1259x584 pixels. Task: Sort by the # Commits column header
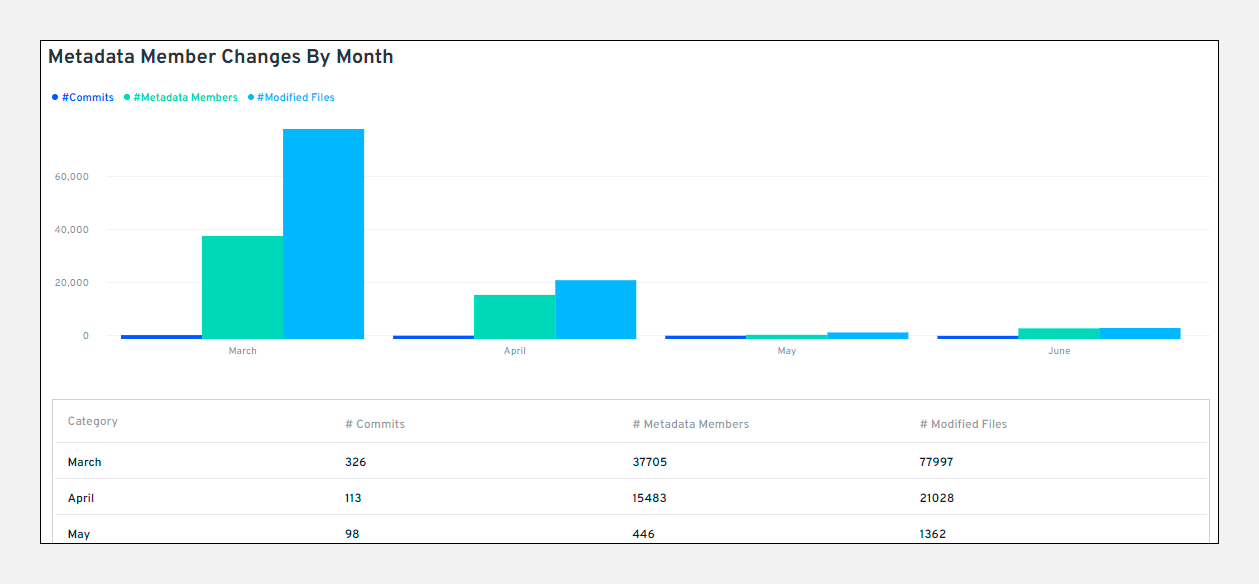click(375, 423)
